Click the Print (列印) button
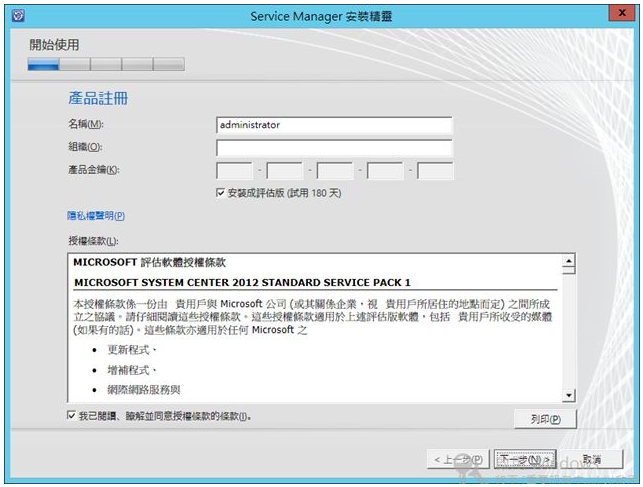 (x=545, y=419)
